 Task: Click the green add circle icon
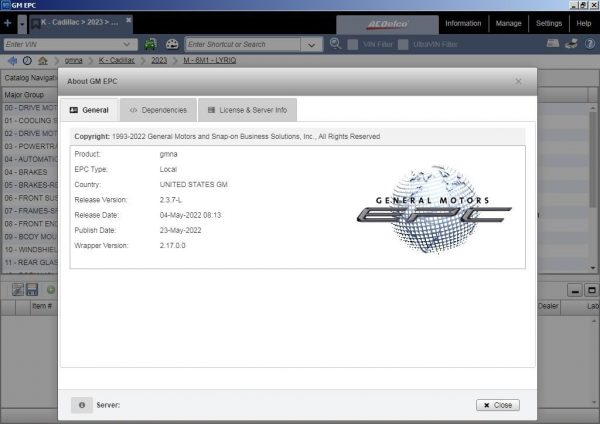[x=51, y=290]
